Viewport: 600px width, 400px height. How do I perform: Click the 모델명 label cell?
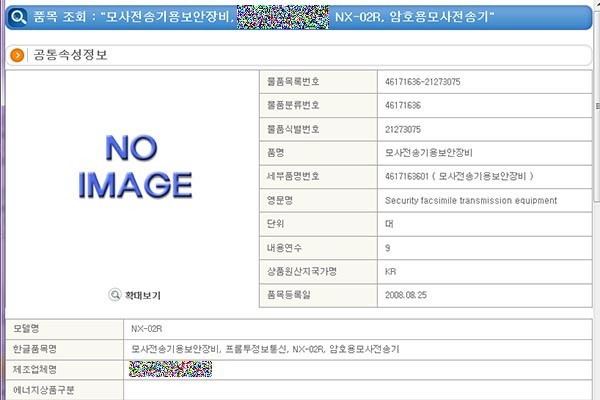click(65, 329)
